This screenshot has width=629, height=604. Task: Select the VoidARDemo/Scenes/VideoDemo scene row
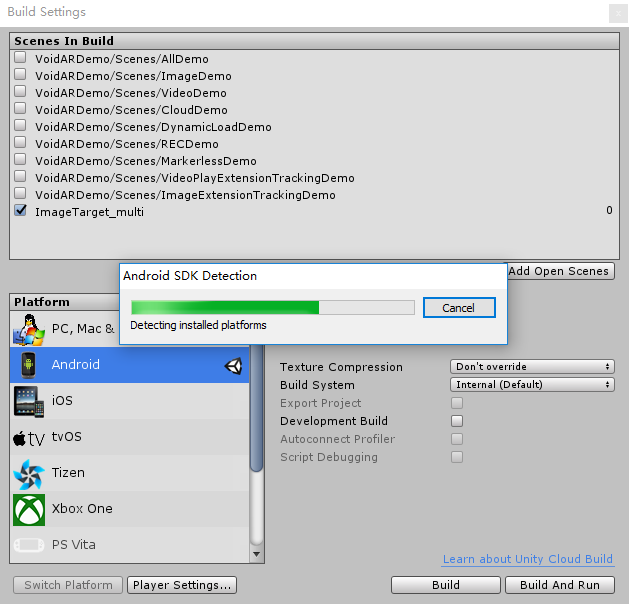pyautogui.click(x=314, y=93)
